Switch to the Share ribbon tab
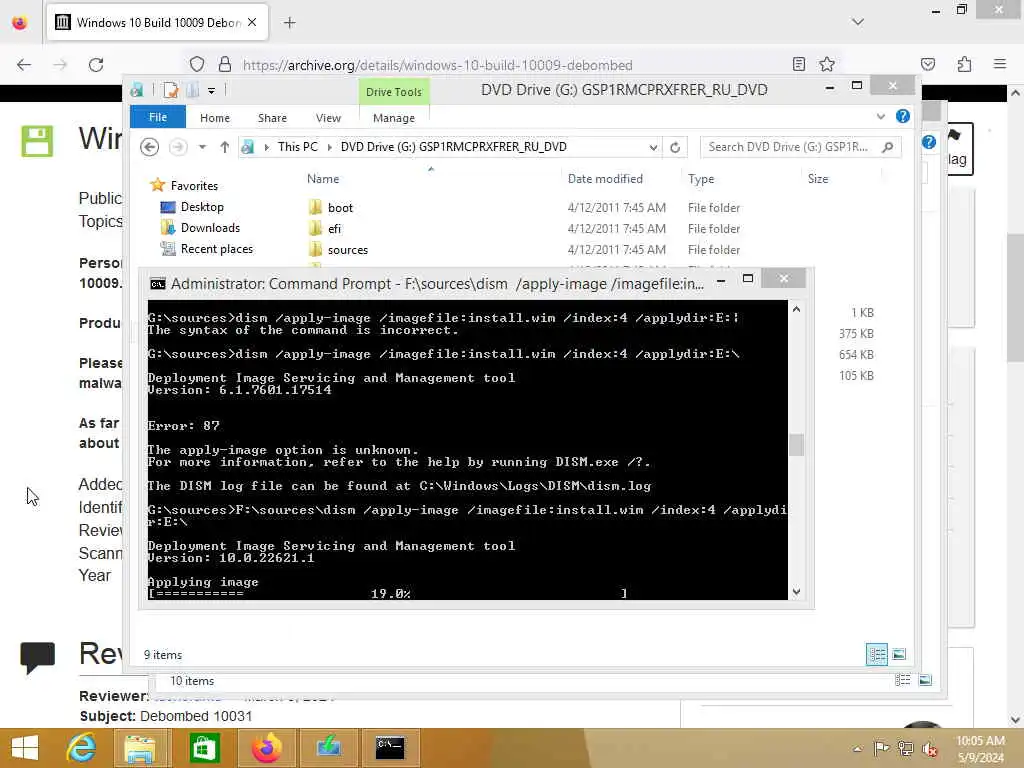 pos(272,118)
